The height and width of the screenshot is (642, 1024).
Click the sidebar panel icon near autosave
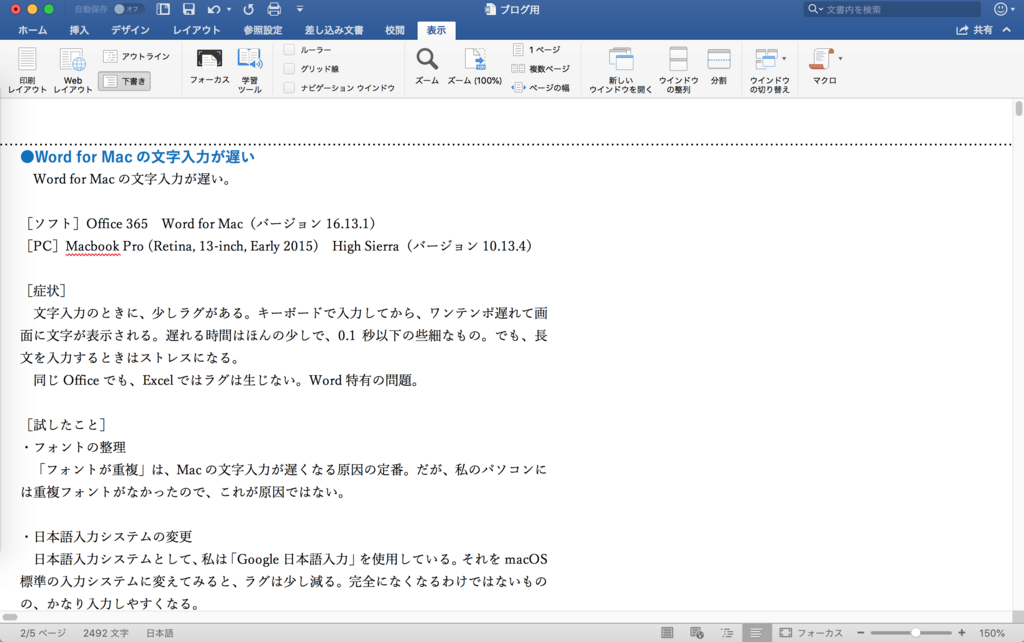coord(163,9)
